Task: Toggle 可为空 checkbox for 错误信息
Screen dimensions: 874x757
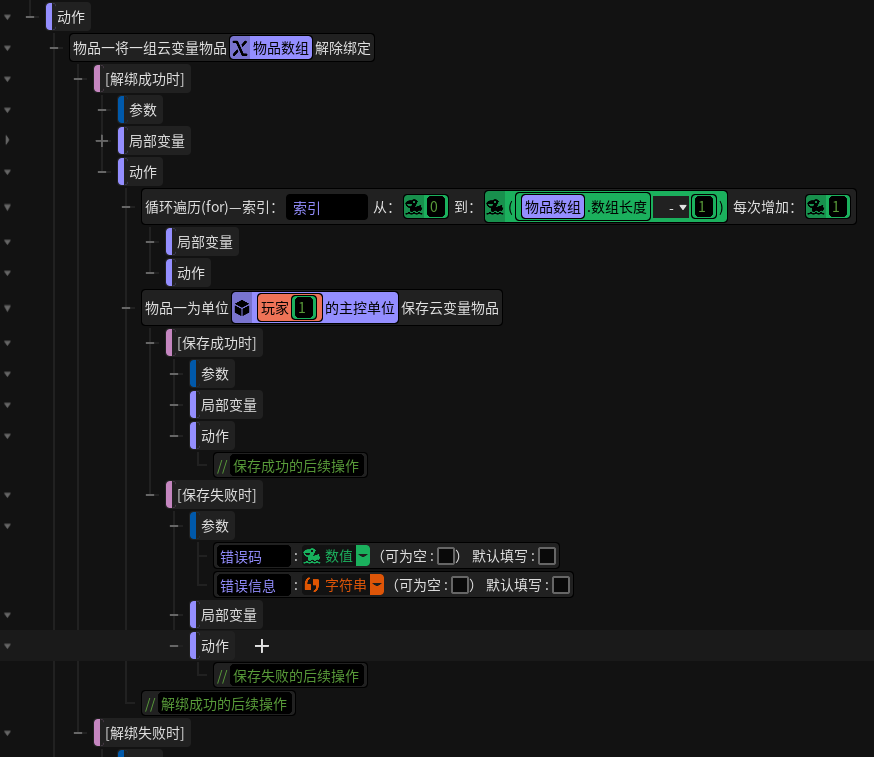Action: click(459, 585)
